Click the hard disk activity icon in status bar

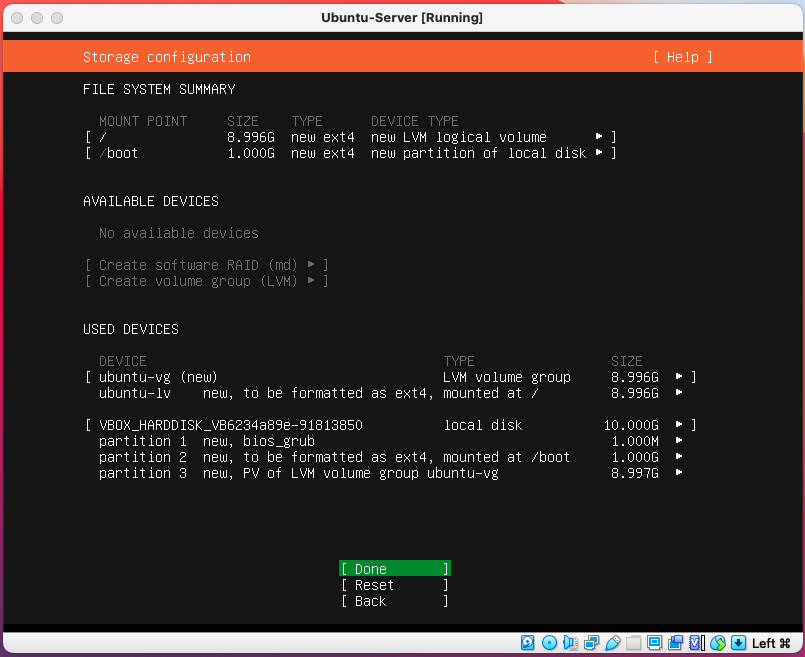527,643
